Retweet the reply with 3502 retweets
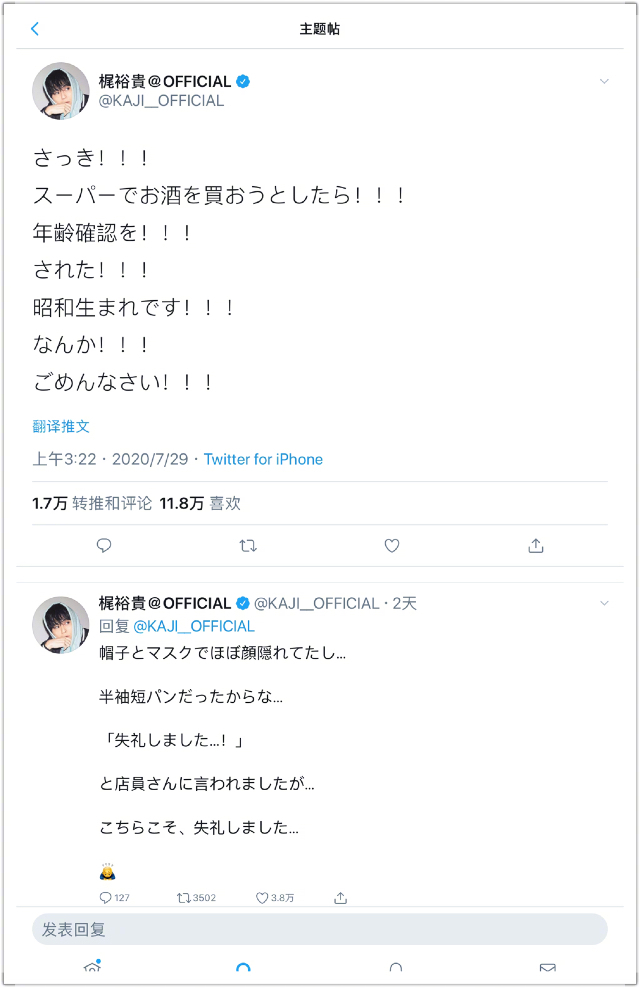The width and height of the screenshot is (640, 988). 183,898
